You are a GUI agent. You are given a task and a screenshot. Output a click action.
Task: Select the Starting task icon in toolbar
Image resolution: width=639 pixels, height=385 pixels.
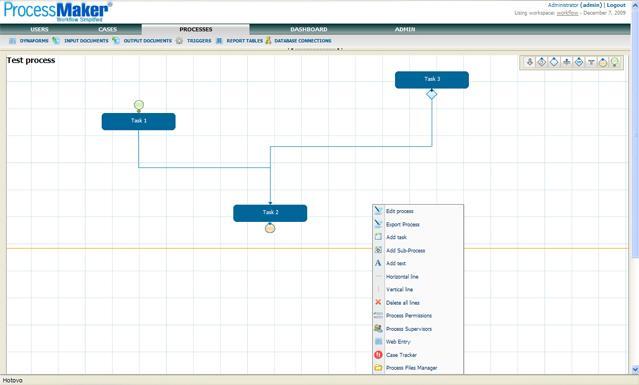[x=615, y=62]
